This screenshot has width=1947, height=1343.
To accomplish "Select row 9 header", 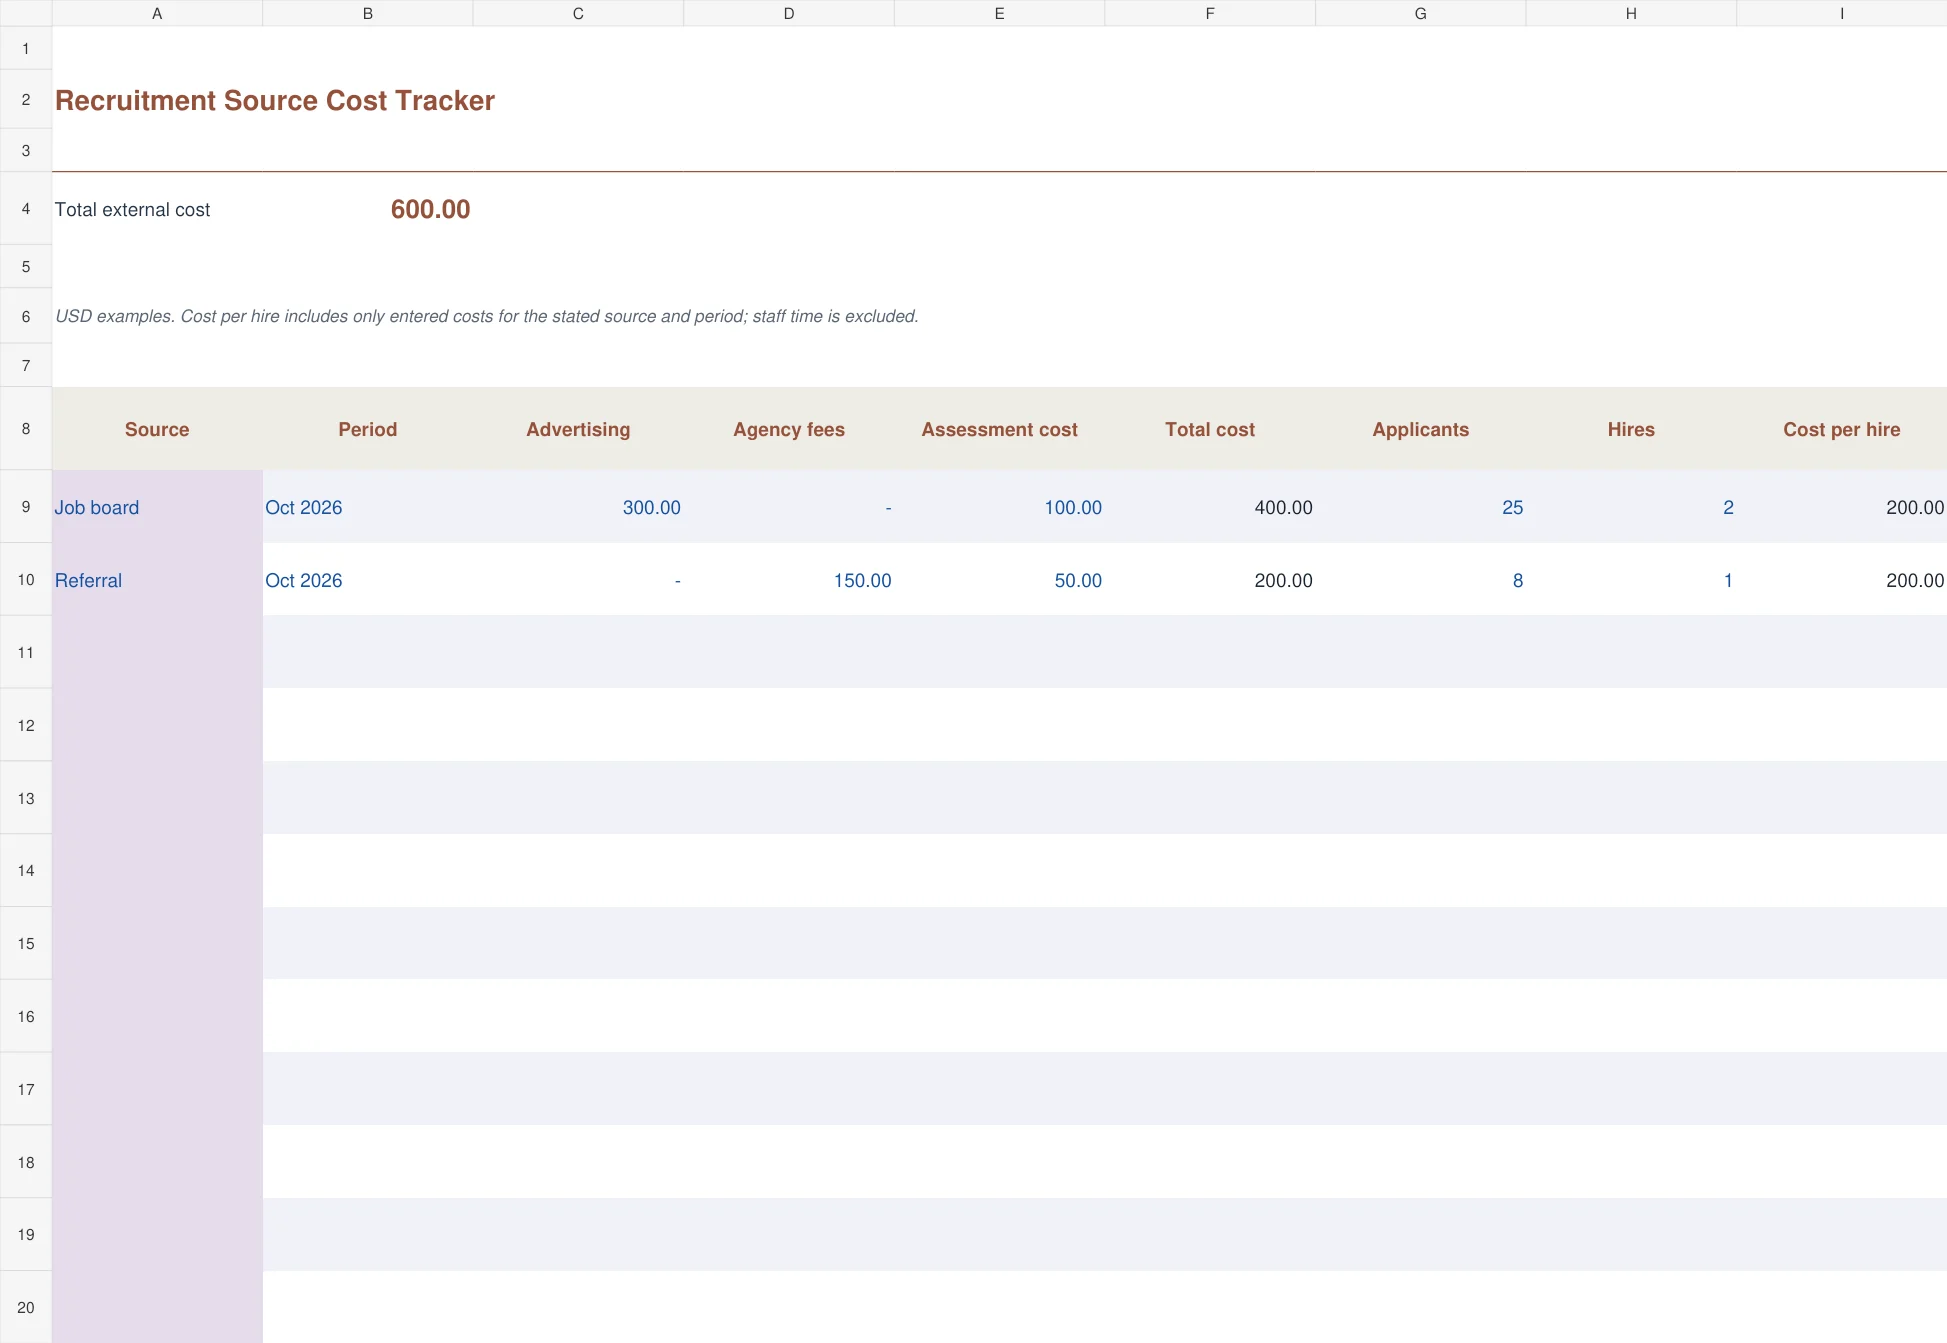I will (x=26, y=507).
